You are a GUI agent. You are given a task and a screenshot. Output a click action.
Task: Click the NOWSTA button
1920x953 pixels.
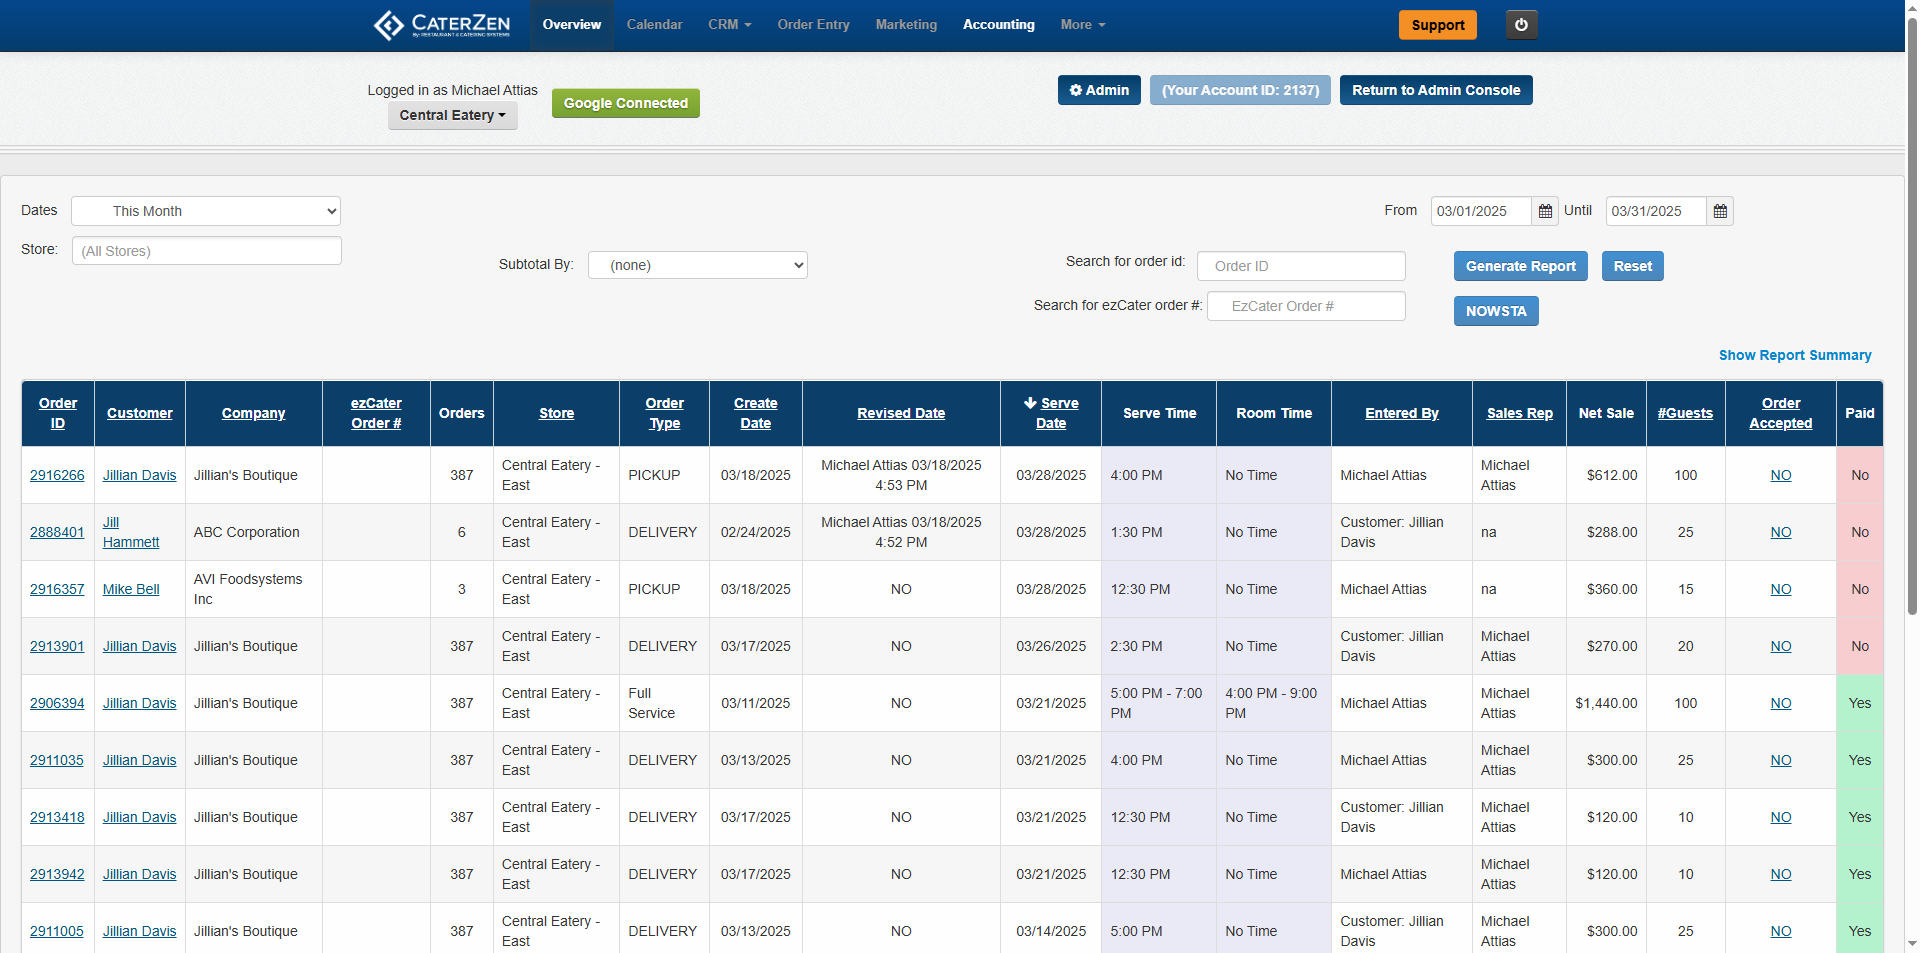click(x=1495, y=311)
